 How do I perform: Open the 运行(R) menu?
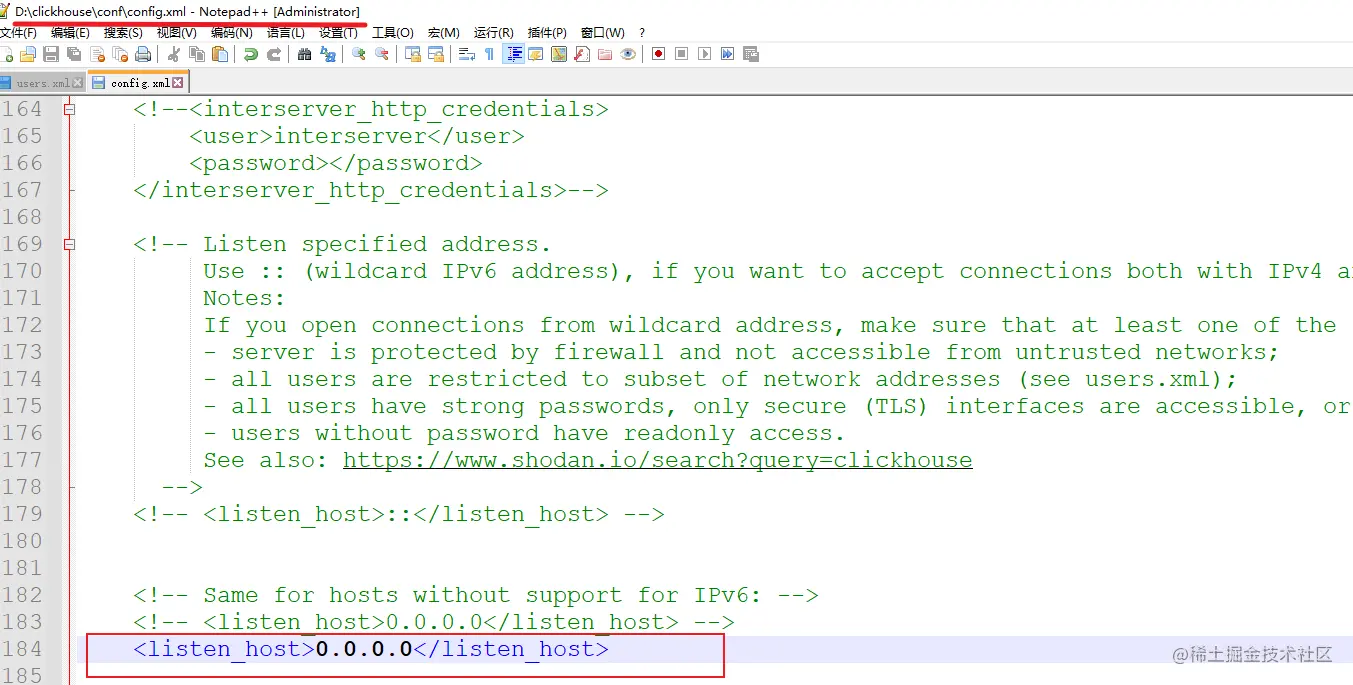[494, 33]
